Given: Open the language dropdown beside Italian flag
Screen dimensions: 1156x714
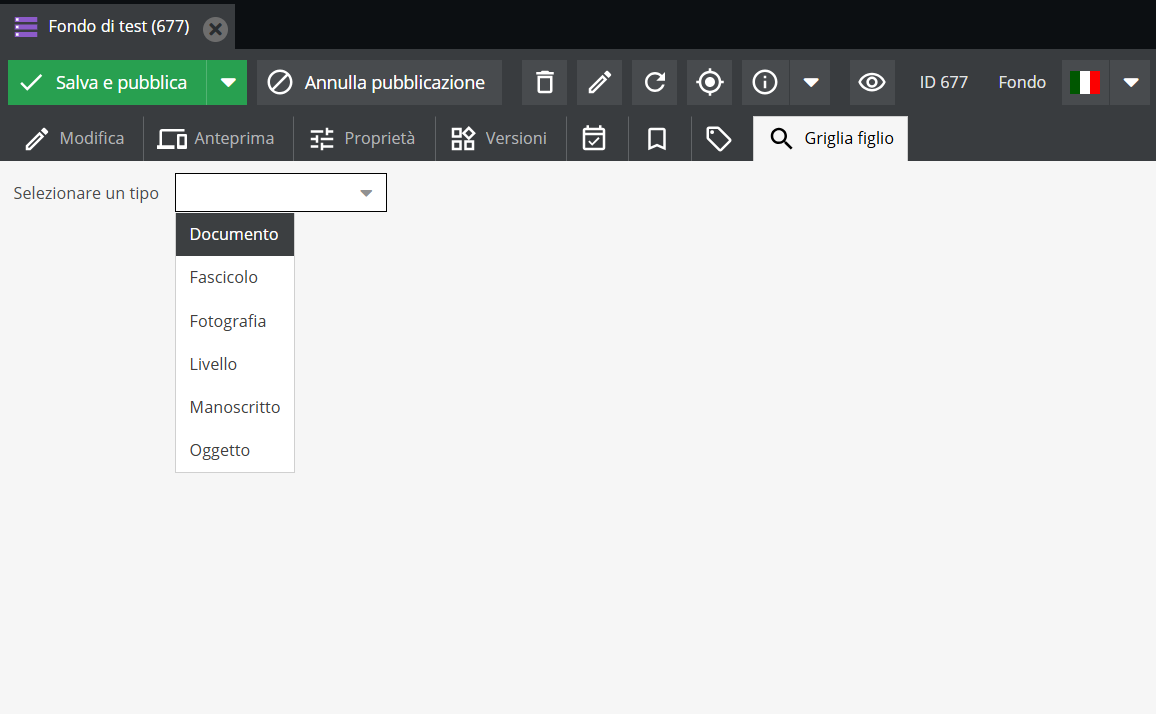Looking at the screenshot, I should [x=1130, y=82].
